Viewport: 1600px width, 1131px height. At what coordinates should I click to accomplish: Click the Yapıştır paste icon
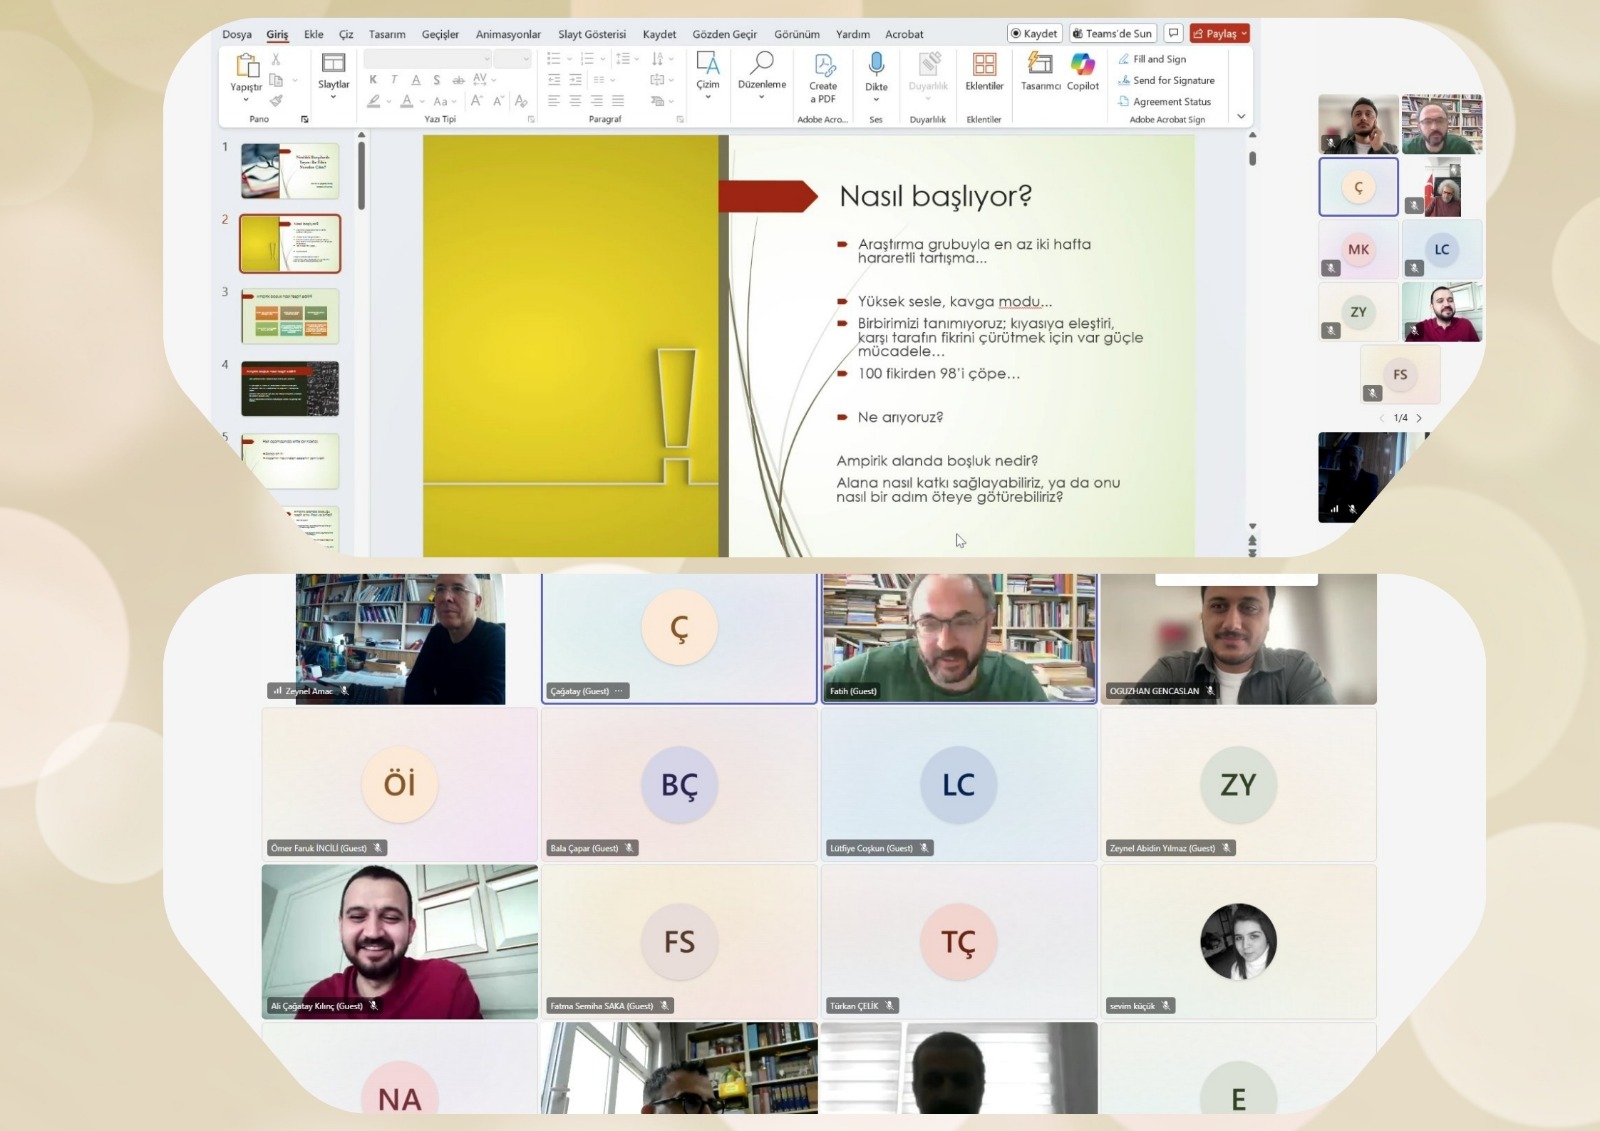pyautogui.click(x=246, y=67)
